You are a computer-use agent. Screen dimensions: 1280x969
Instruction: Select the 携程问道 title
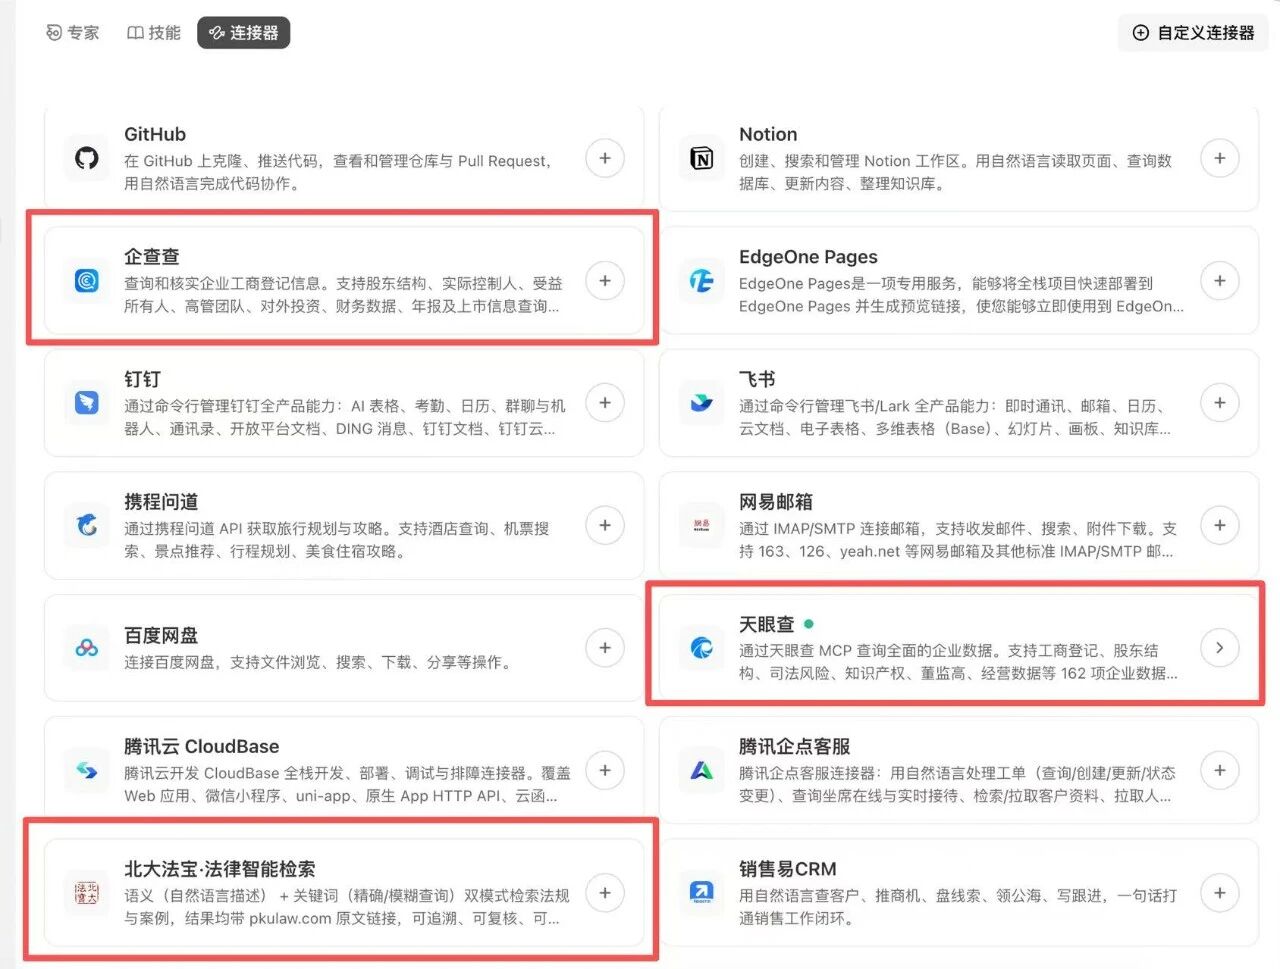pos(161,502)
